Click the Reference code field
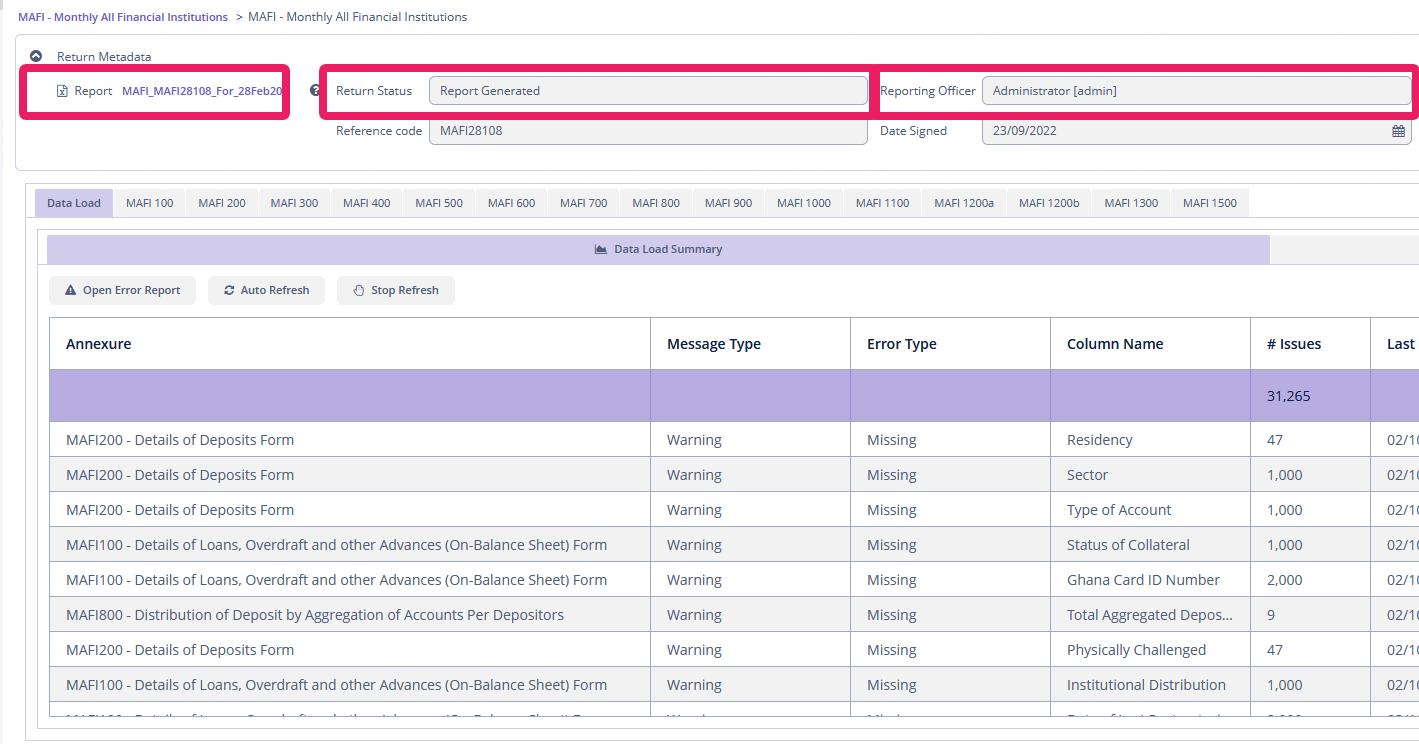This screenshot has height=744, width=1419. coord(648,131)
